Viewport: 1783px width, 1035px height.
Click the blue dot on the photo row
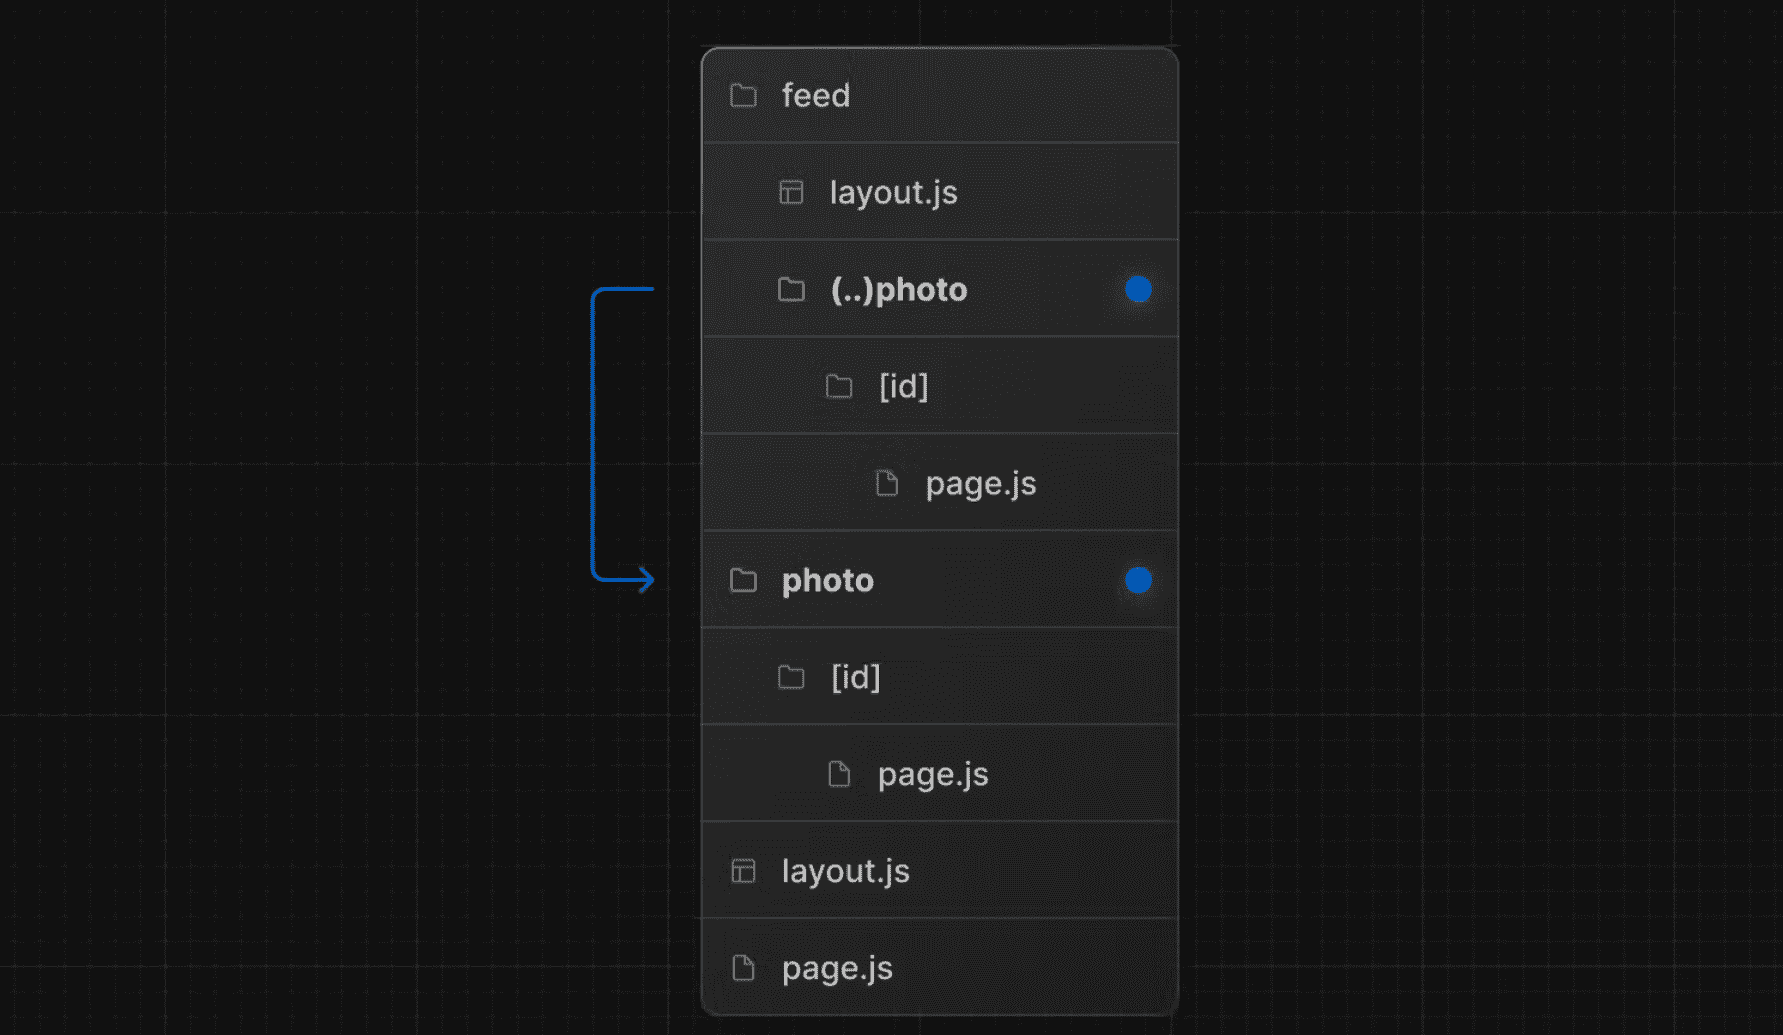click(1138, 580)
